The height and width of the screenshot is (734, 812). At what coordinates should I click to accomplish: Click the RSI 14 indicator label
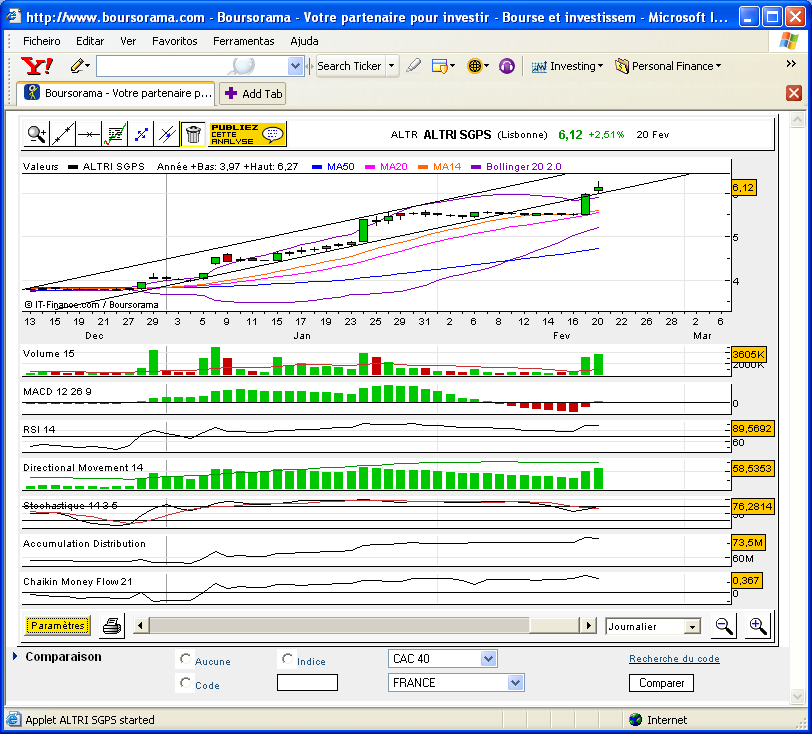point(39,429)
